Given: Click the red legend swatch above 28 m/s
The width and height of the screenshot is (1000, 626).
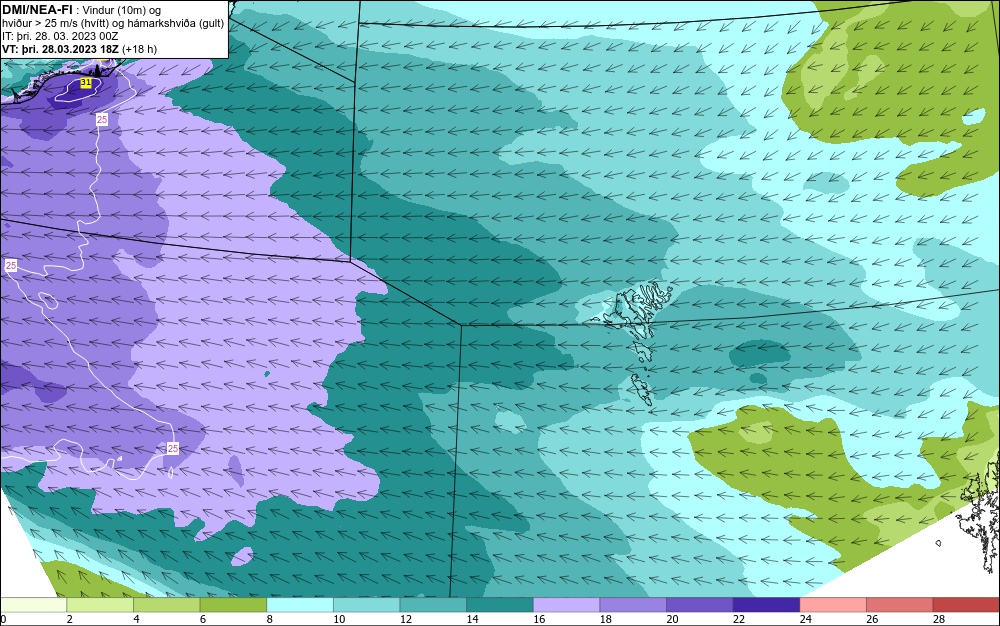Looking at the screenshot, I should click(x=966, y=605).
